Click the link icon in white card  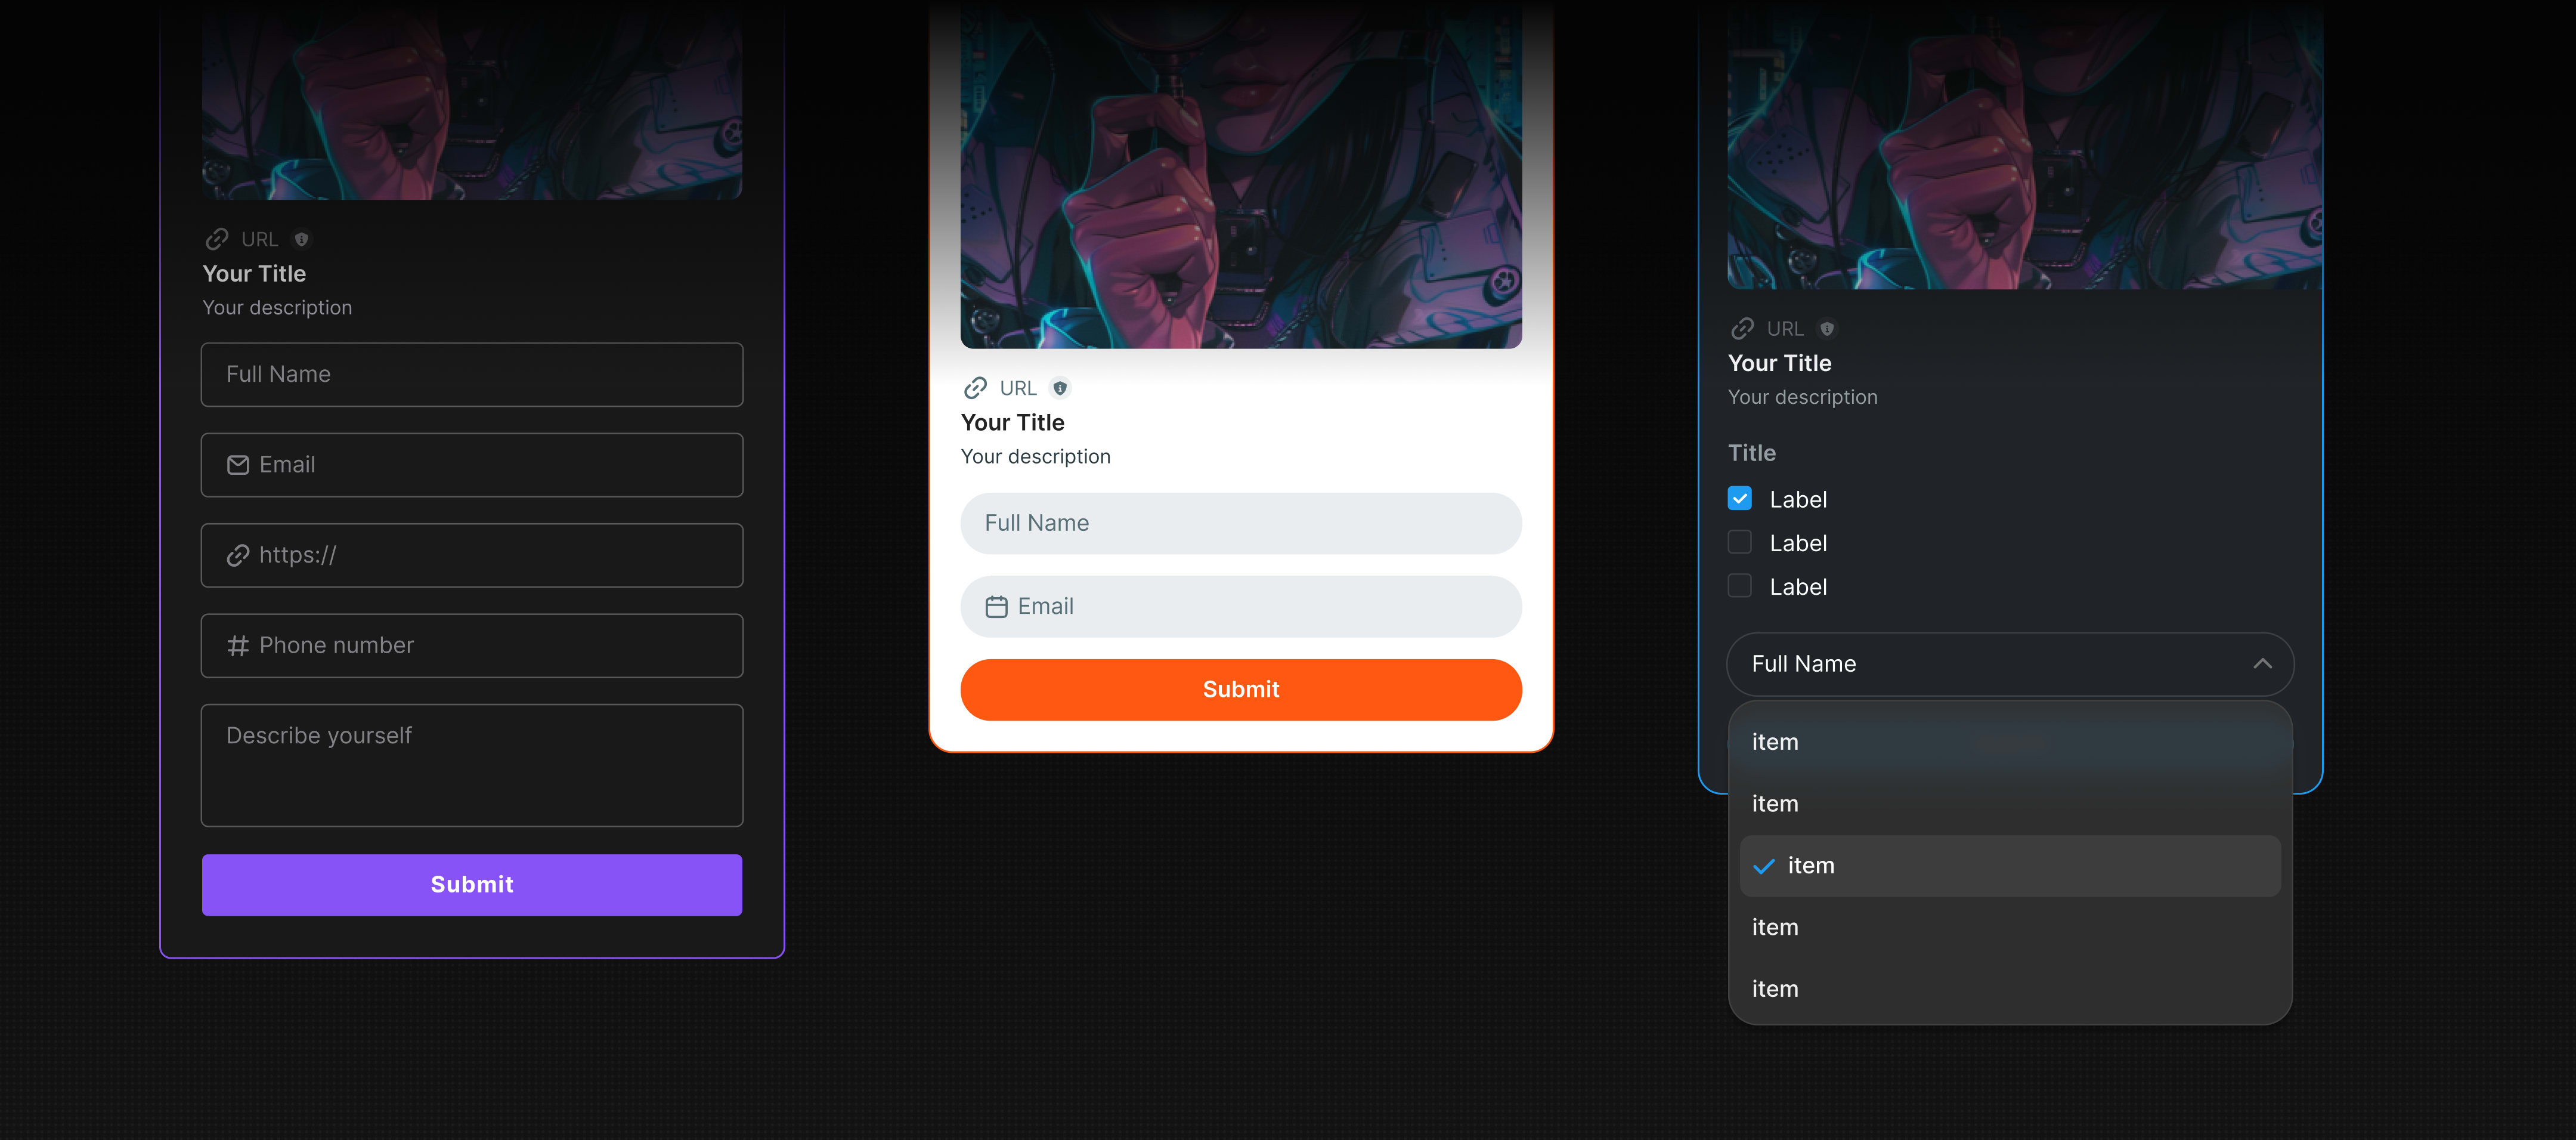click(975, 388)
